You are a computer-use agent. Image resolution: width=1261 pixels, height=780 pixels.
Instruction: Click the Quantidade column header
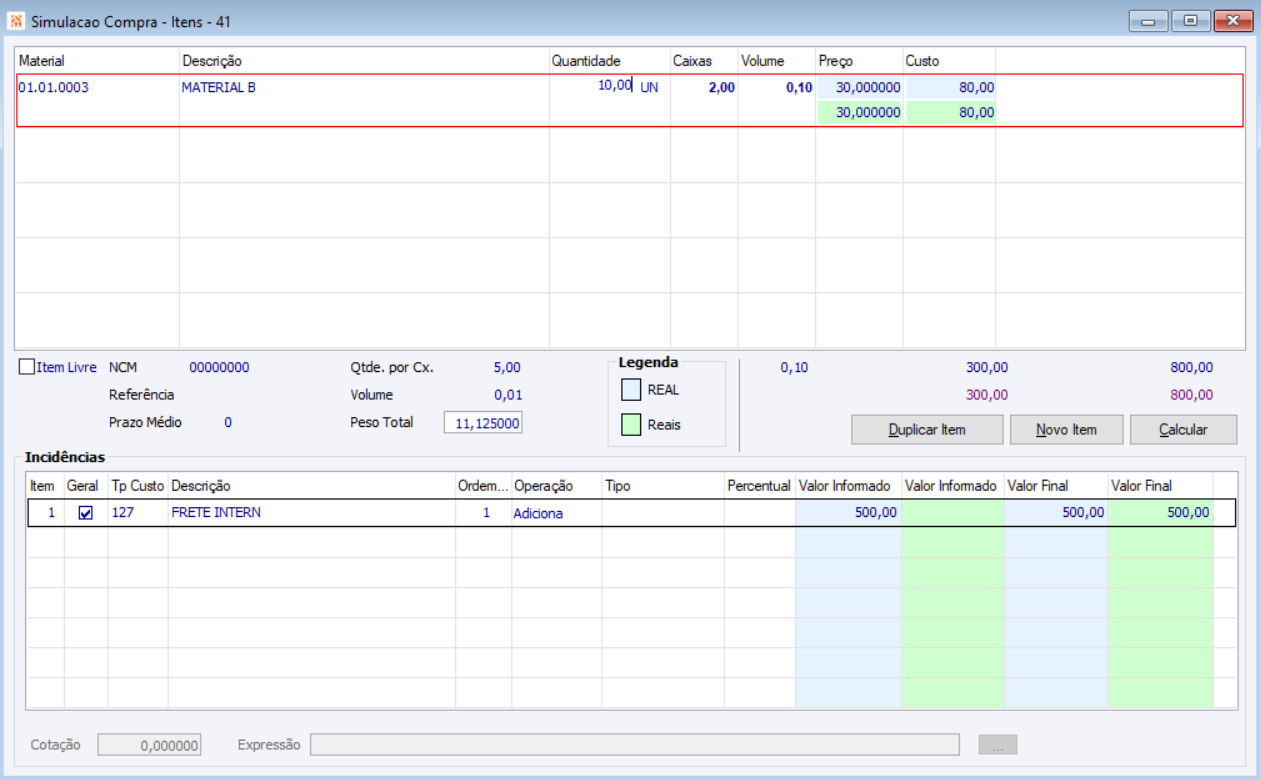[610, 61]
